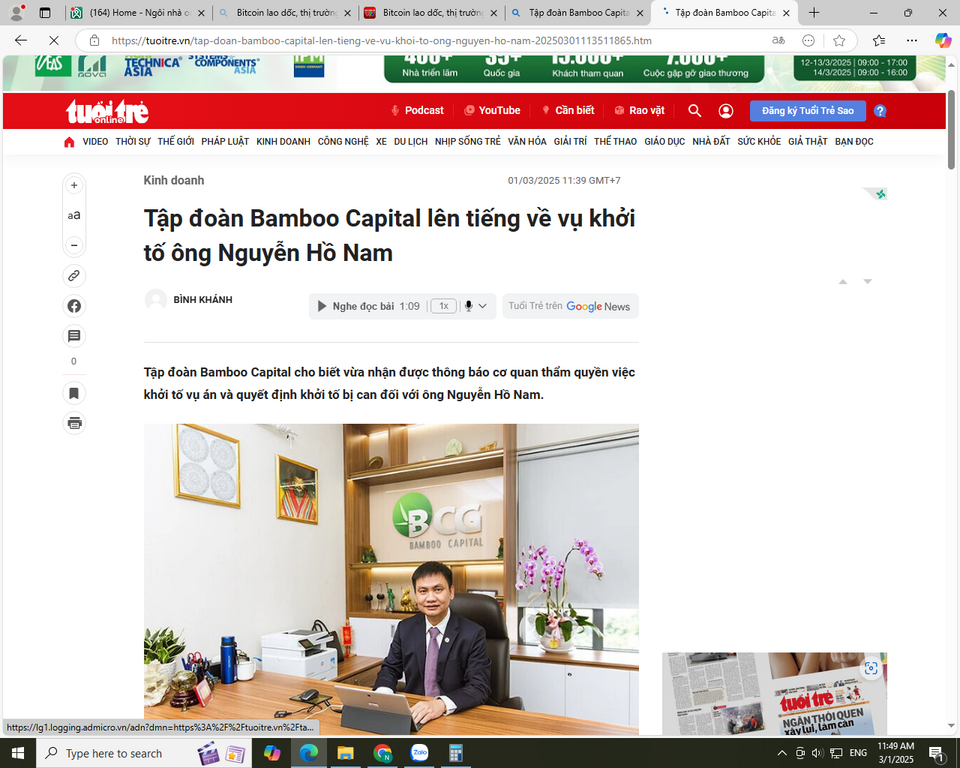Open the NHỊP SỐNG TRẺ menu item
The image size is (960, 768).
468,142
